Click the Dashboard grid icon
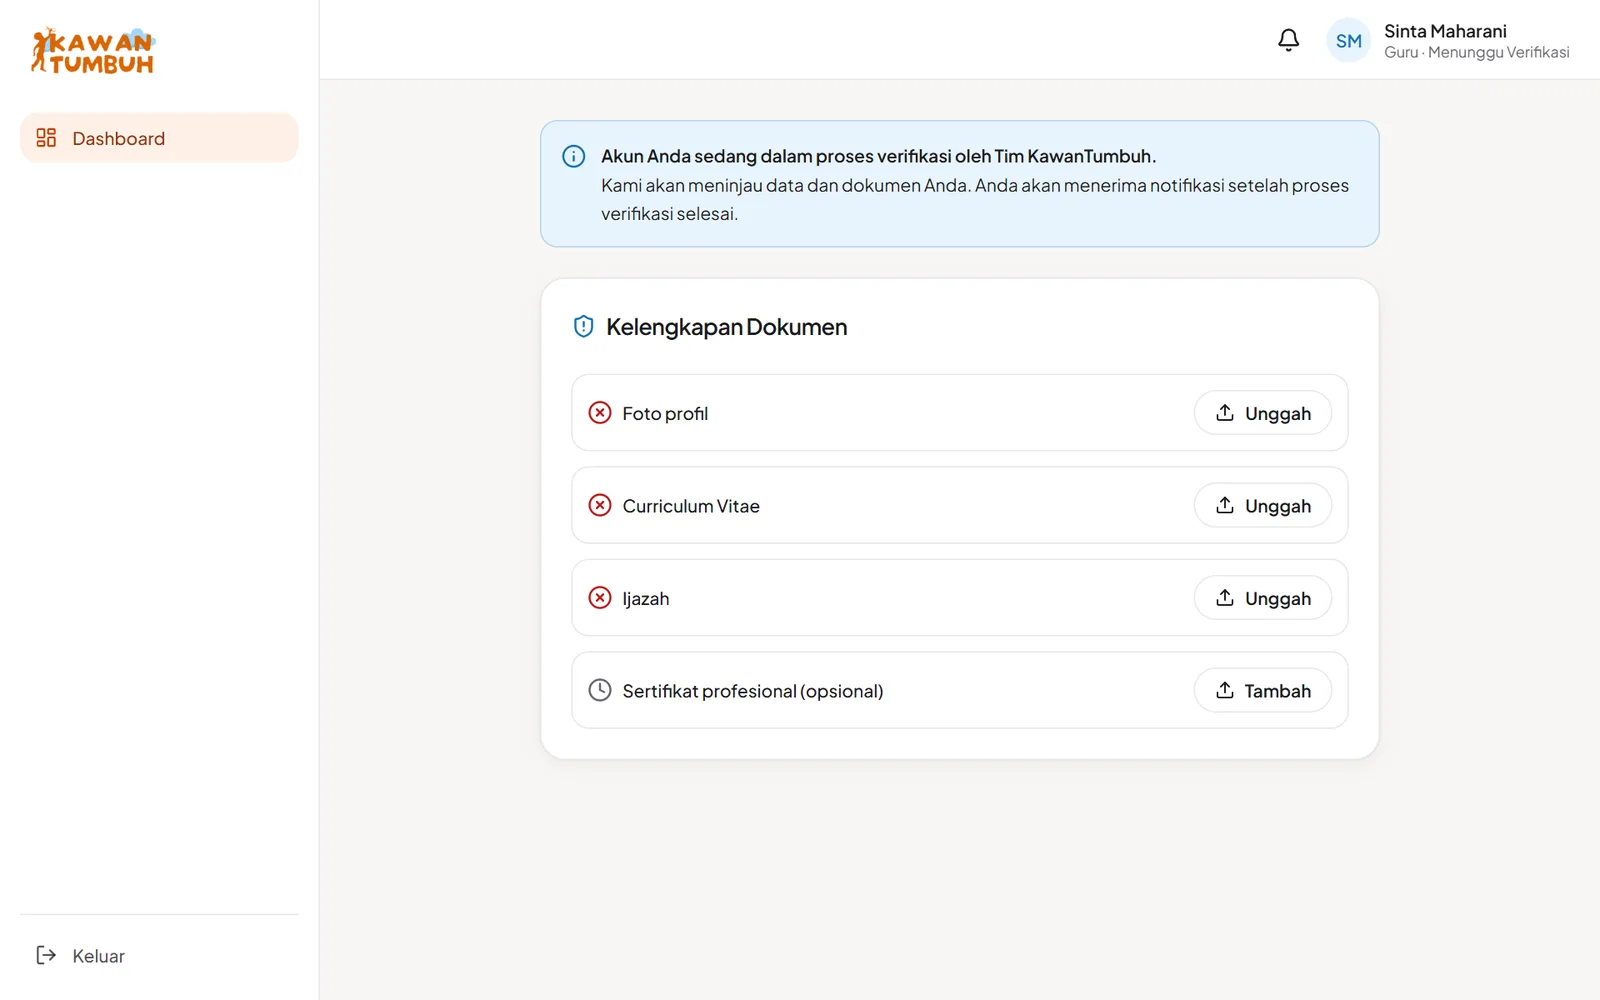 coord(46,138)
